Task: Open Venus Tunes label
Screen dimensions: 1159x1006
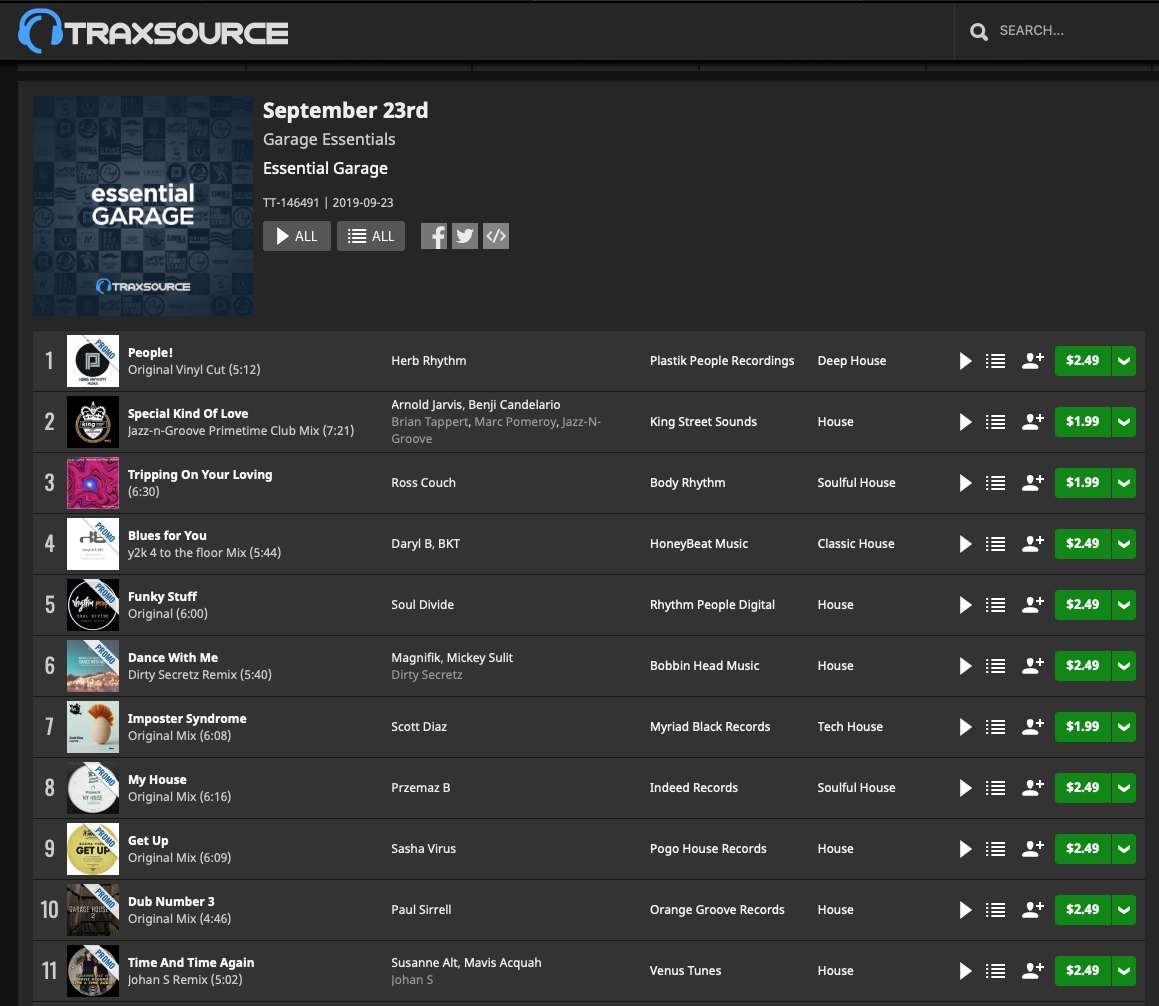Action: point(685,971)
